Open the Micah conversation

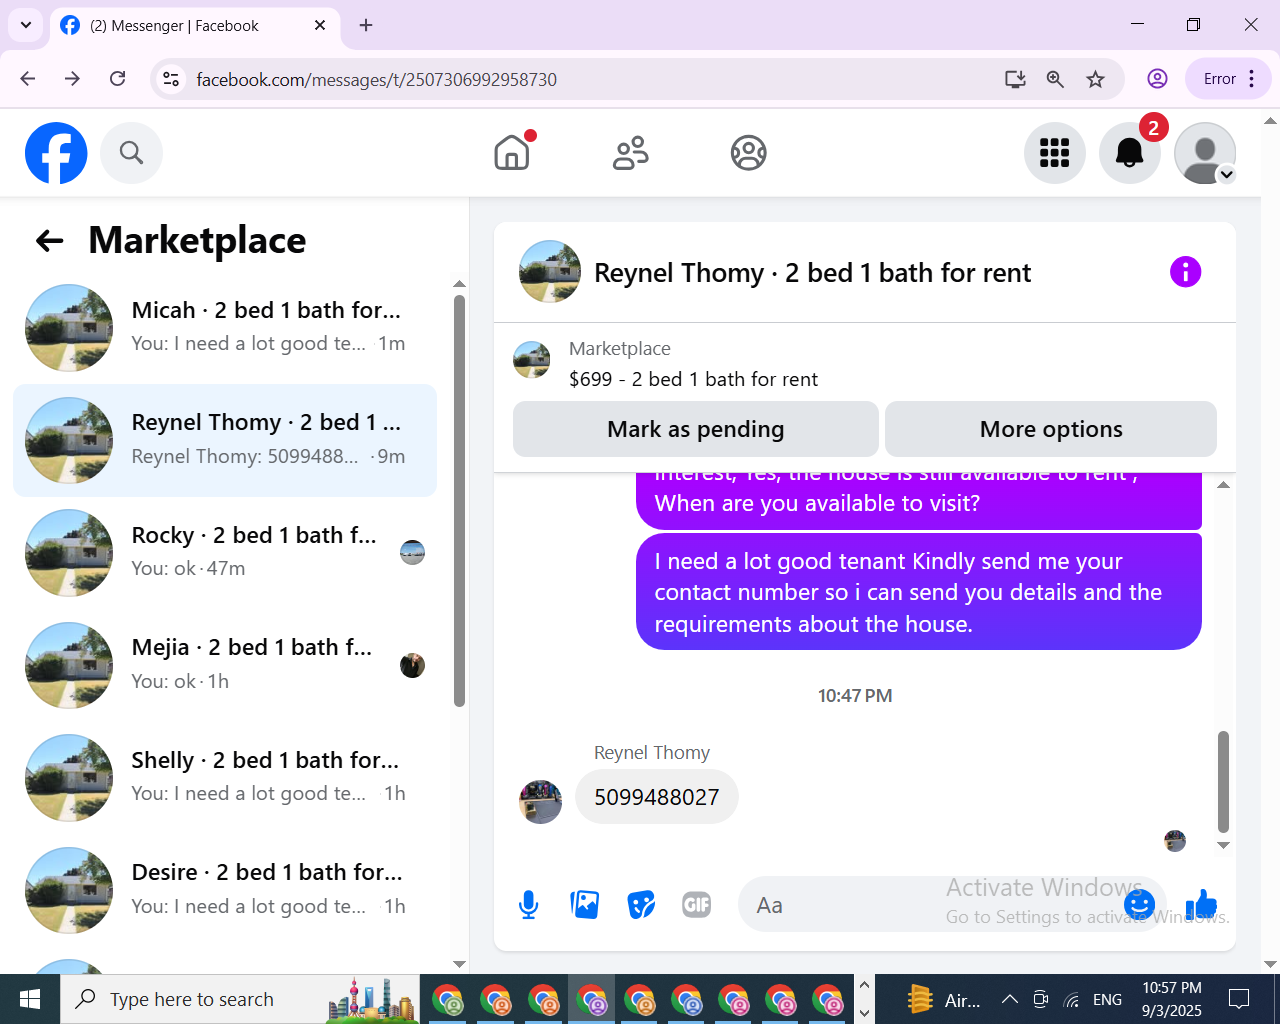(x=225, y=328)
